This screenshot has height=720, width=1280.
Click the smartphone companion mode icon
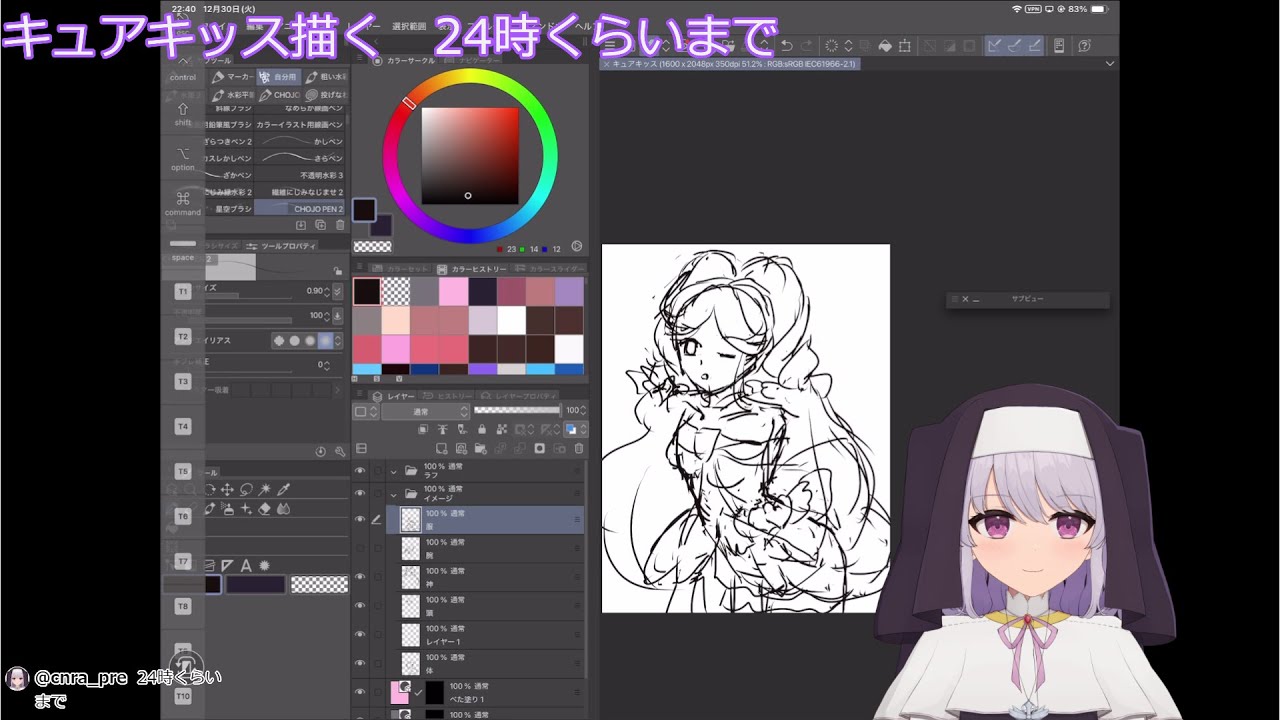tap(1059, 46)
